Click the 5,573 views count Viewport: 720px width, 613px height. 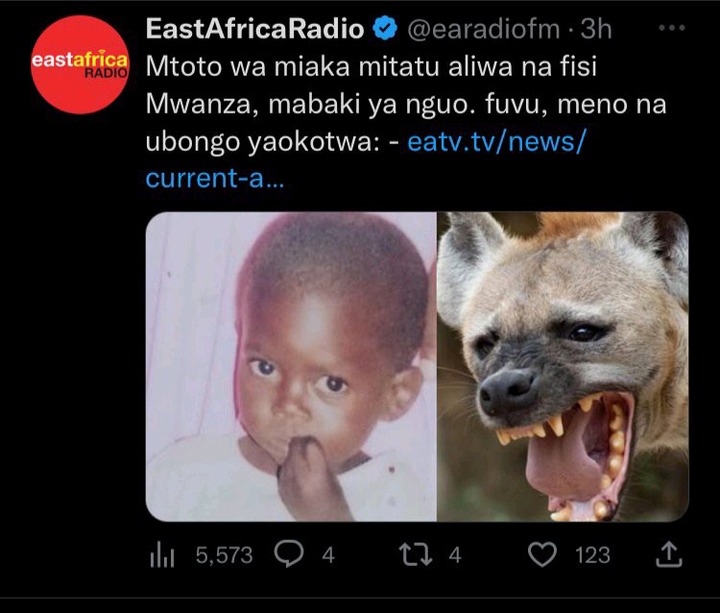(224, 555)
